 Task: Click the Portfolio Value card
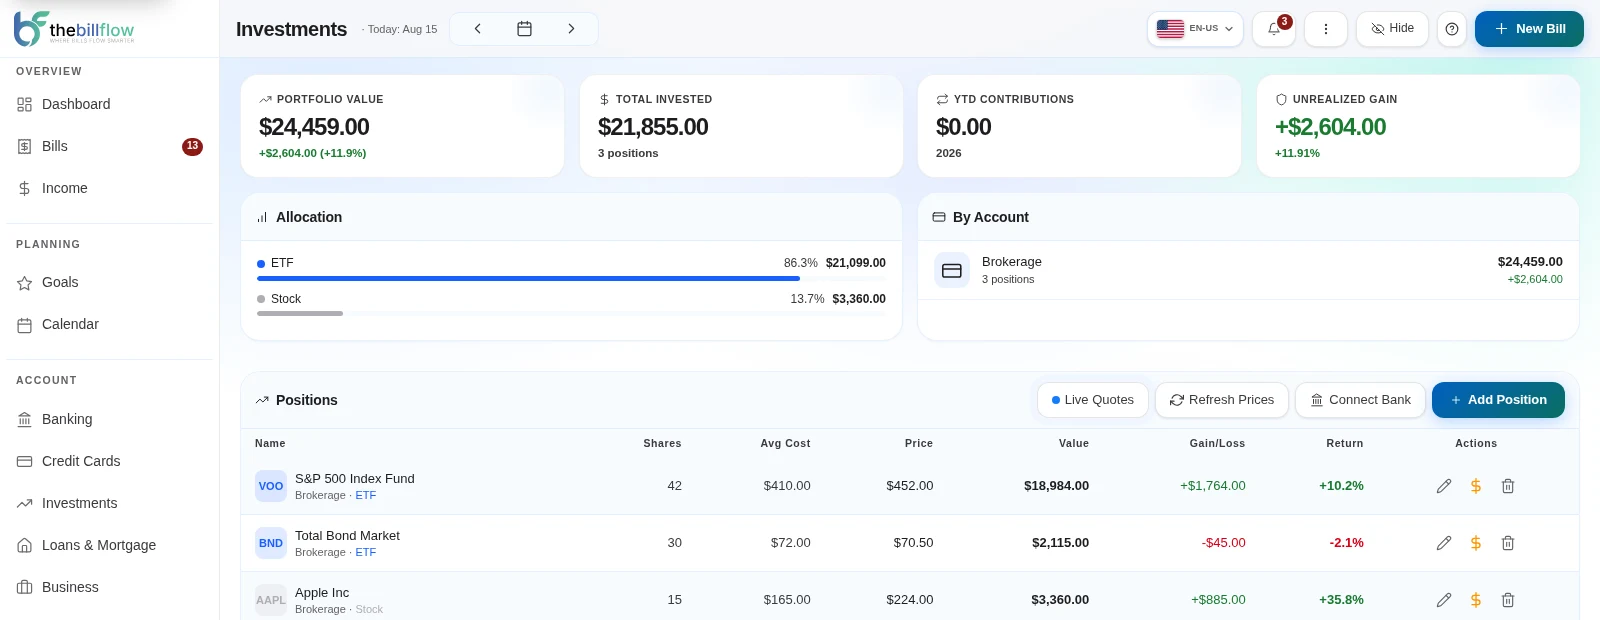point(402,126)
